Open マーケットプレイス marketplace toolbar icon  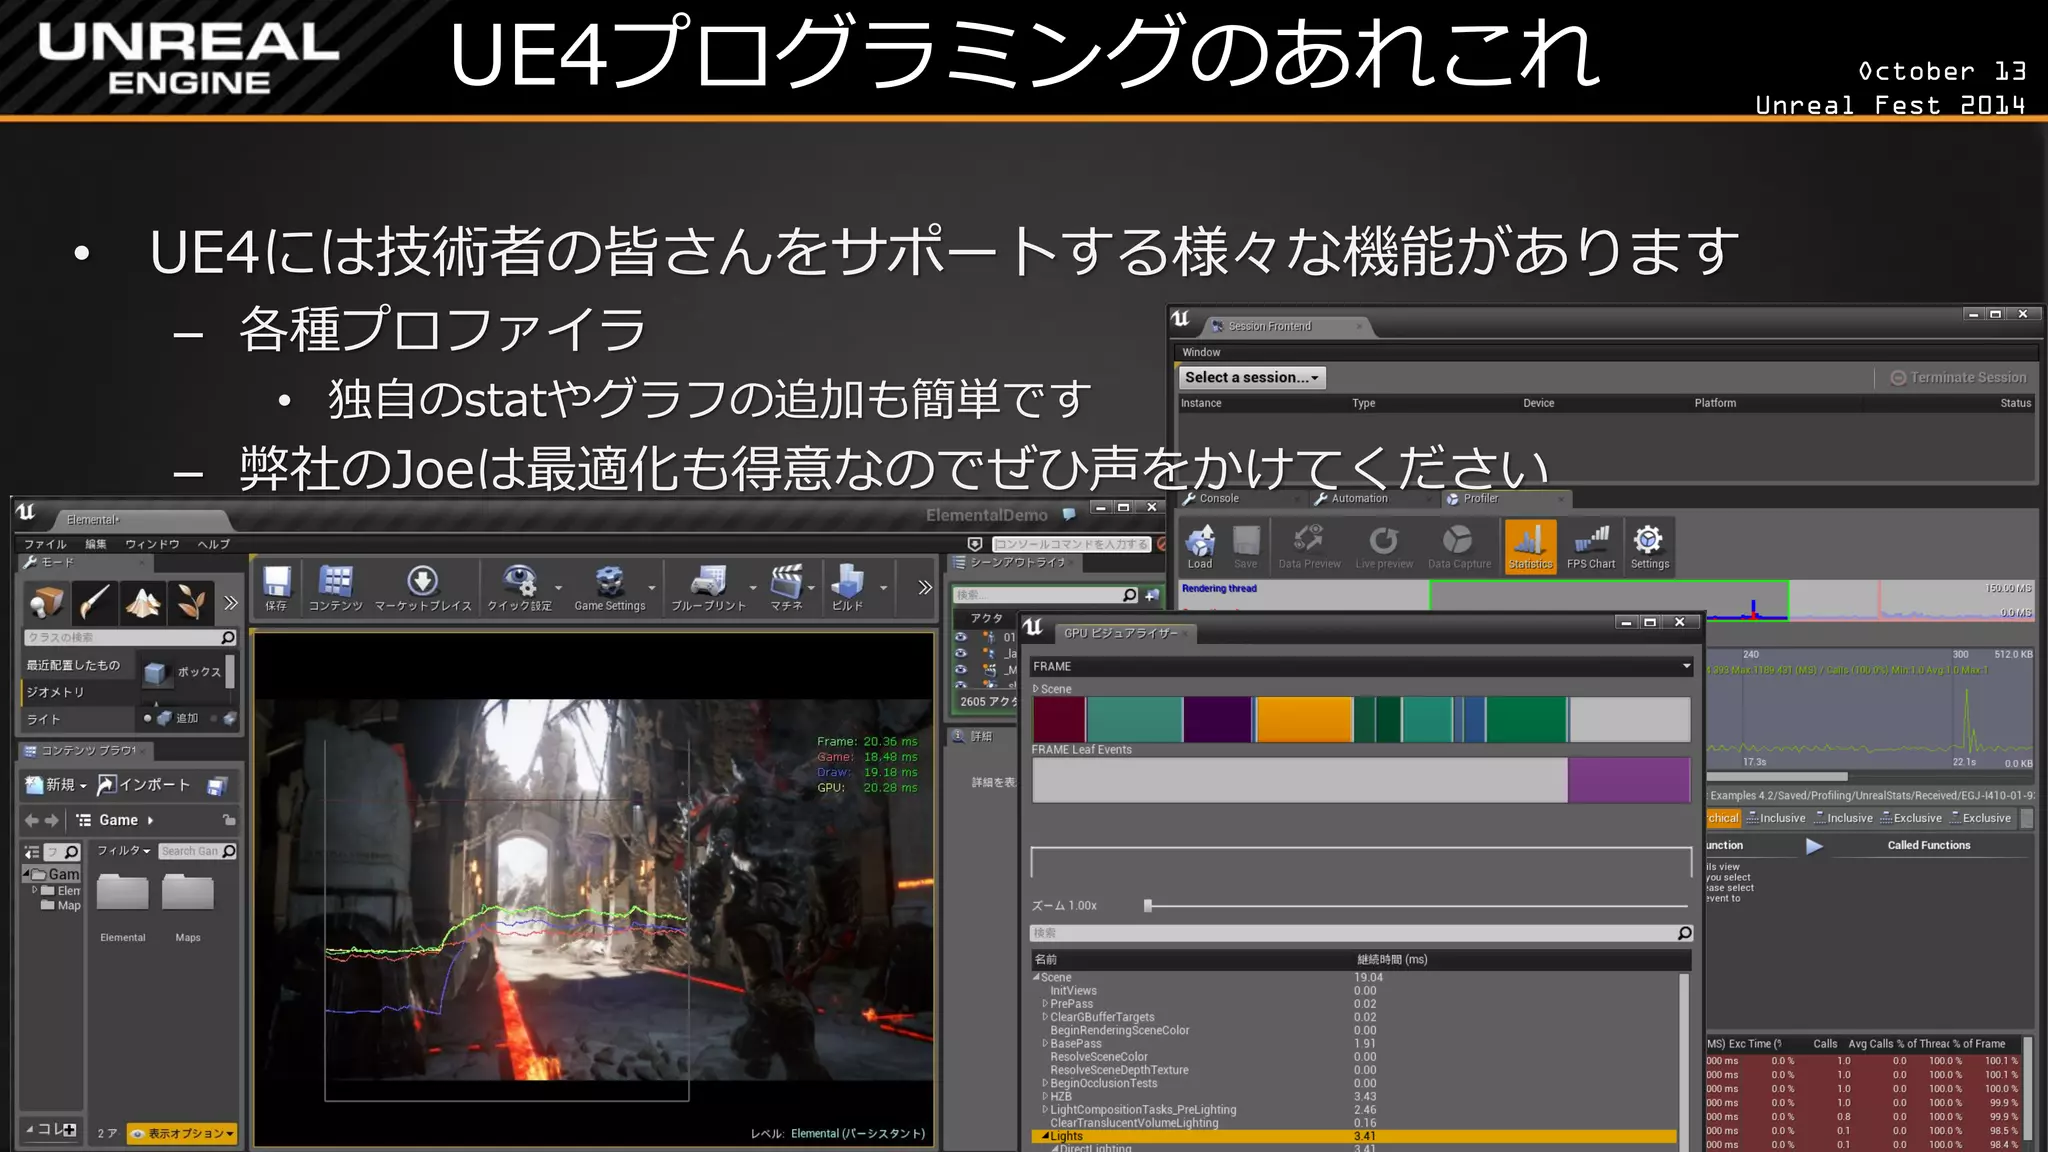[423, 588]
